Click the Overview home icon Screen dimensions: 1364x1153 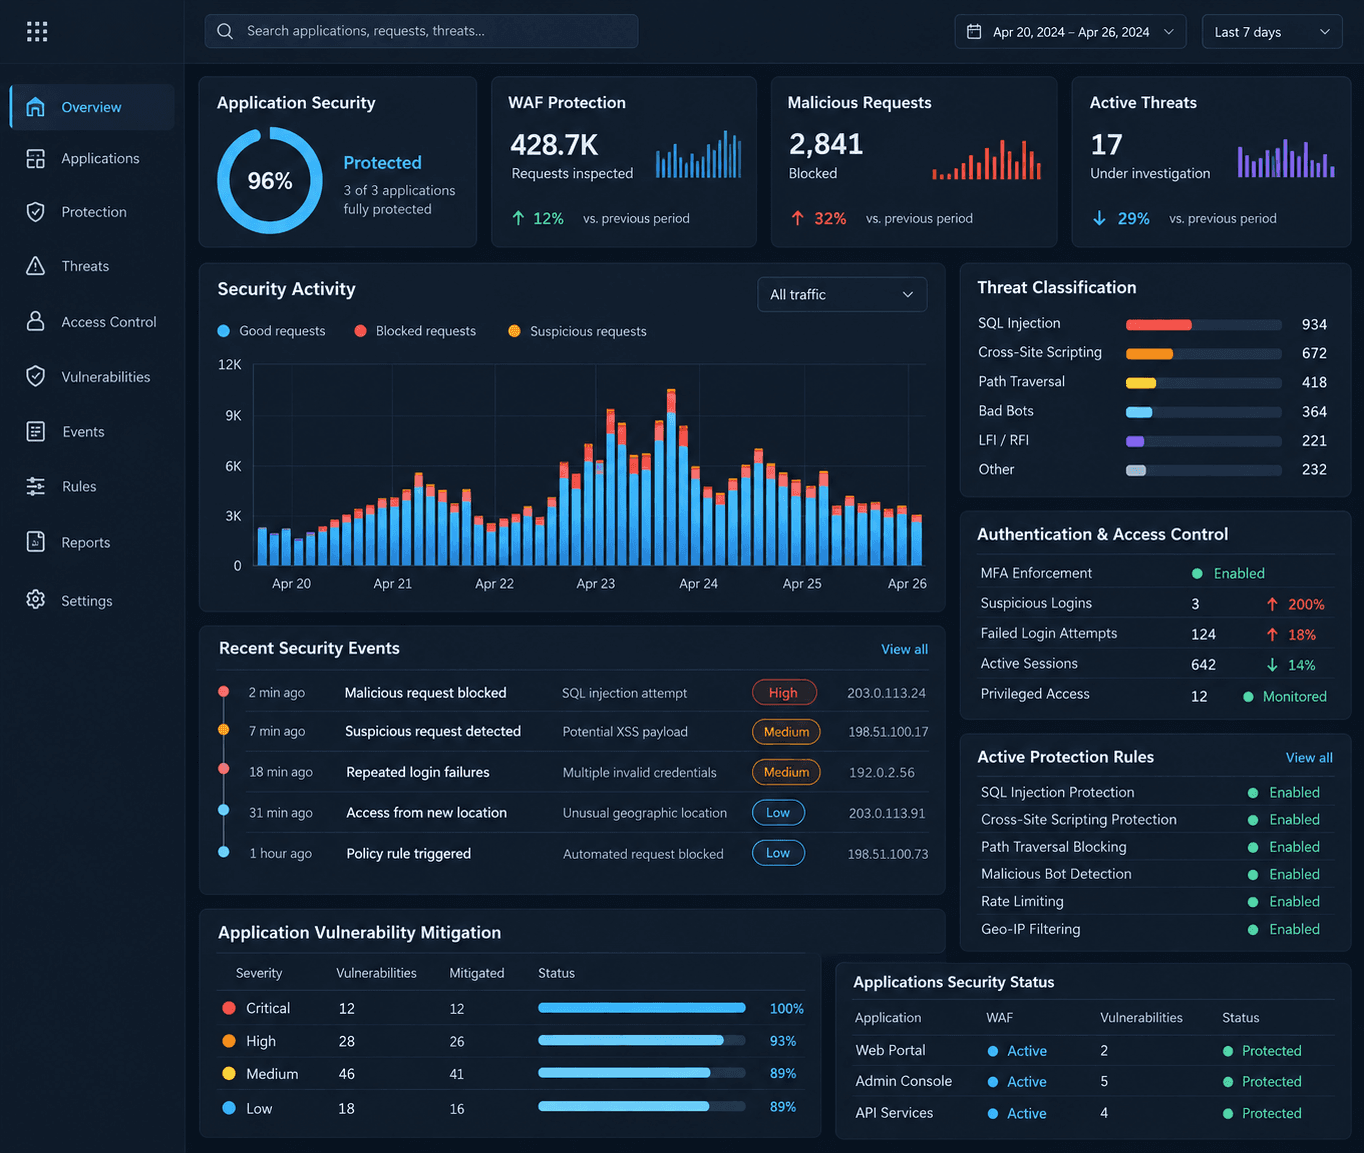tap(36, 107)
